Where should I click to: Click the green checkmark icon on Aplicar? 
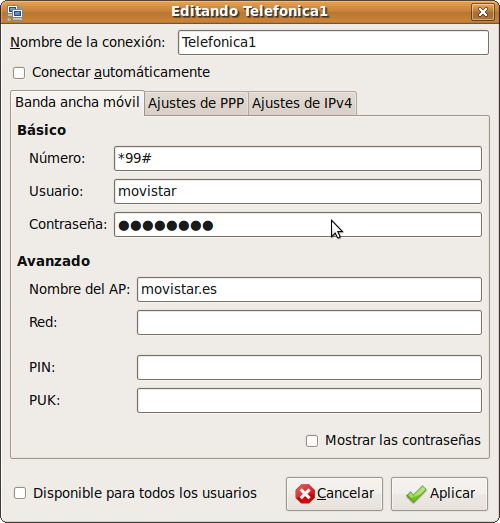point(416,494)
